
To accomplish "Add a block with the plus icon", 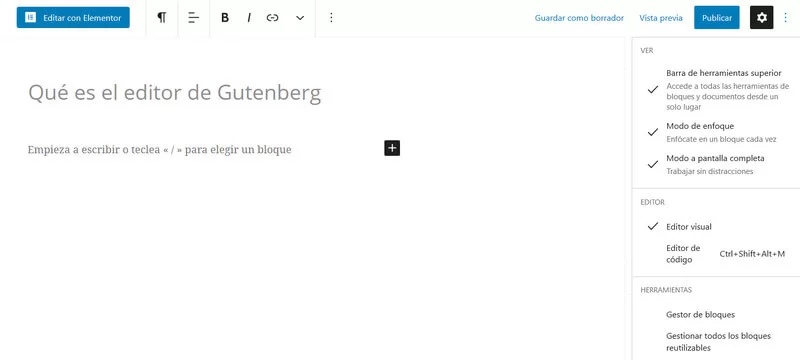I will (392, 148).
